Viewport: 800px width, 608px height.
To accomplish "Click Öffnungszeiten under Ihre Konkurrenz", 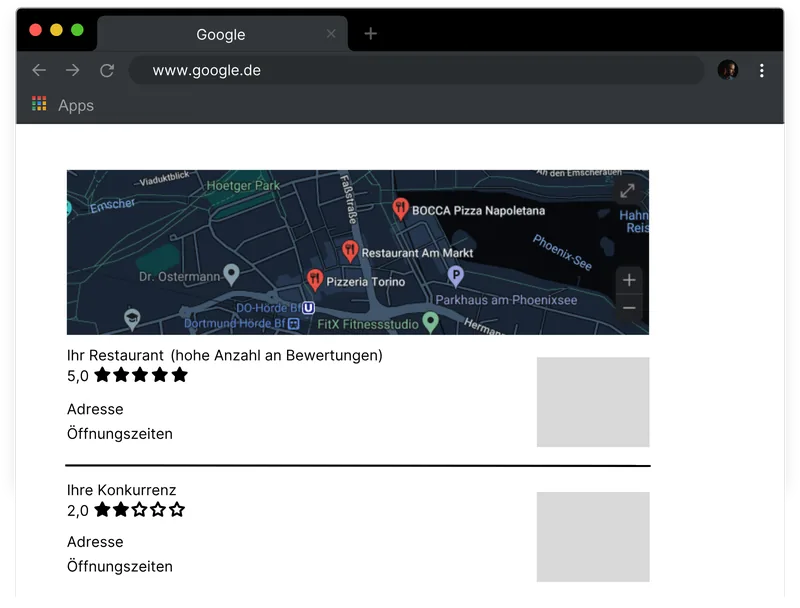I will [119, 566].
